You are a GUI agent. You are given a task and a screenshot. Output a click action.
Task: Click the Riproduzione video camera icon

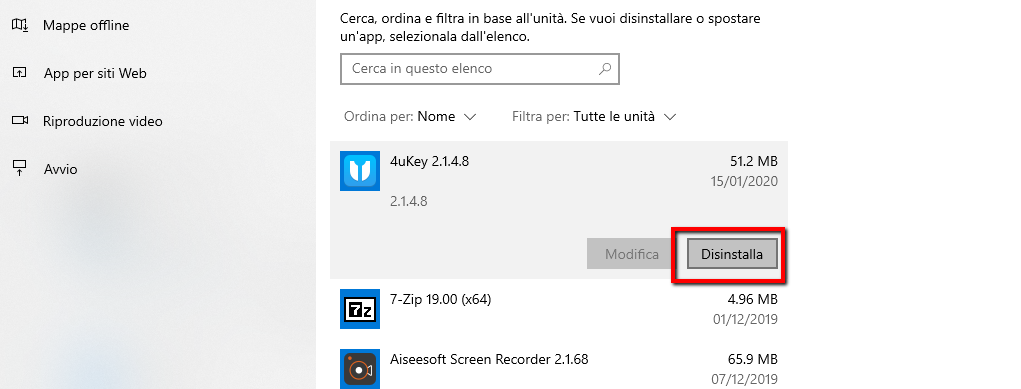point(20,121)
